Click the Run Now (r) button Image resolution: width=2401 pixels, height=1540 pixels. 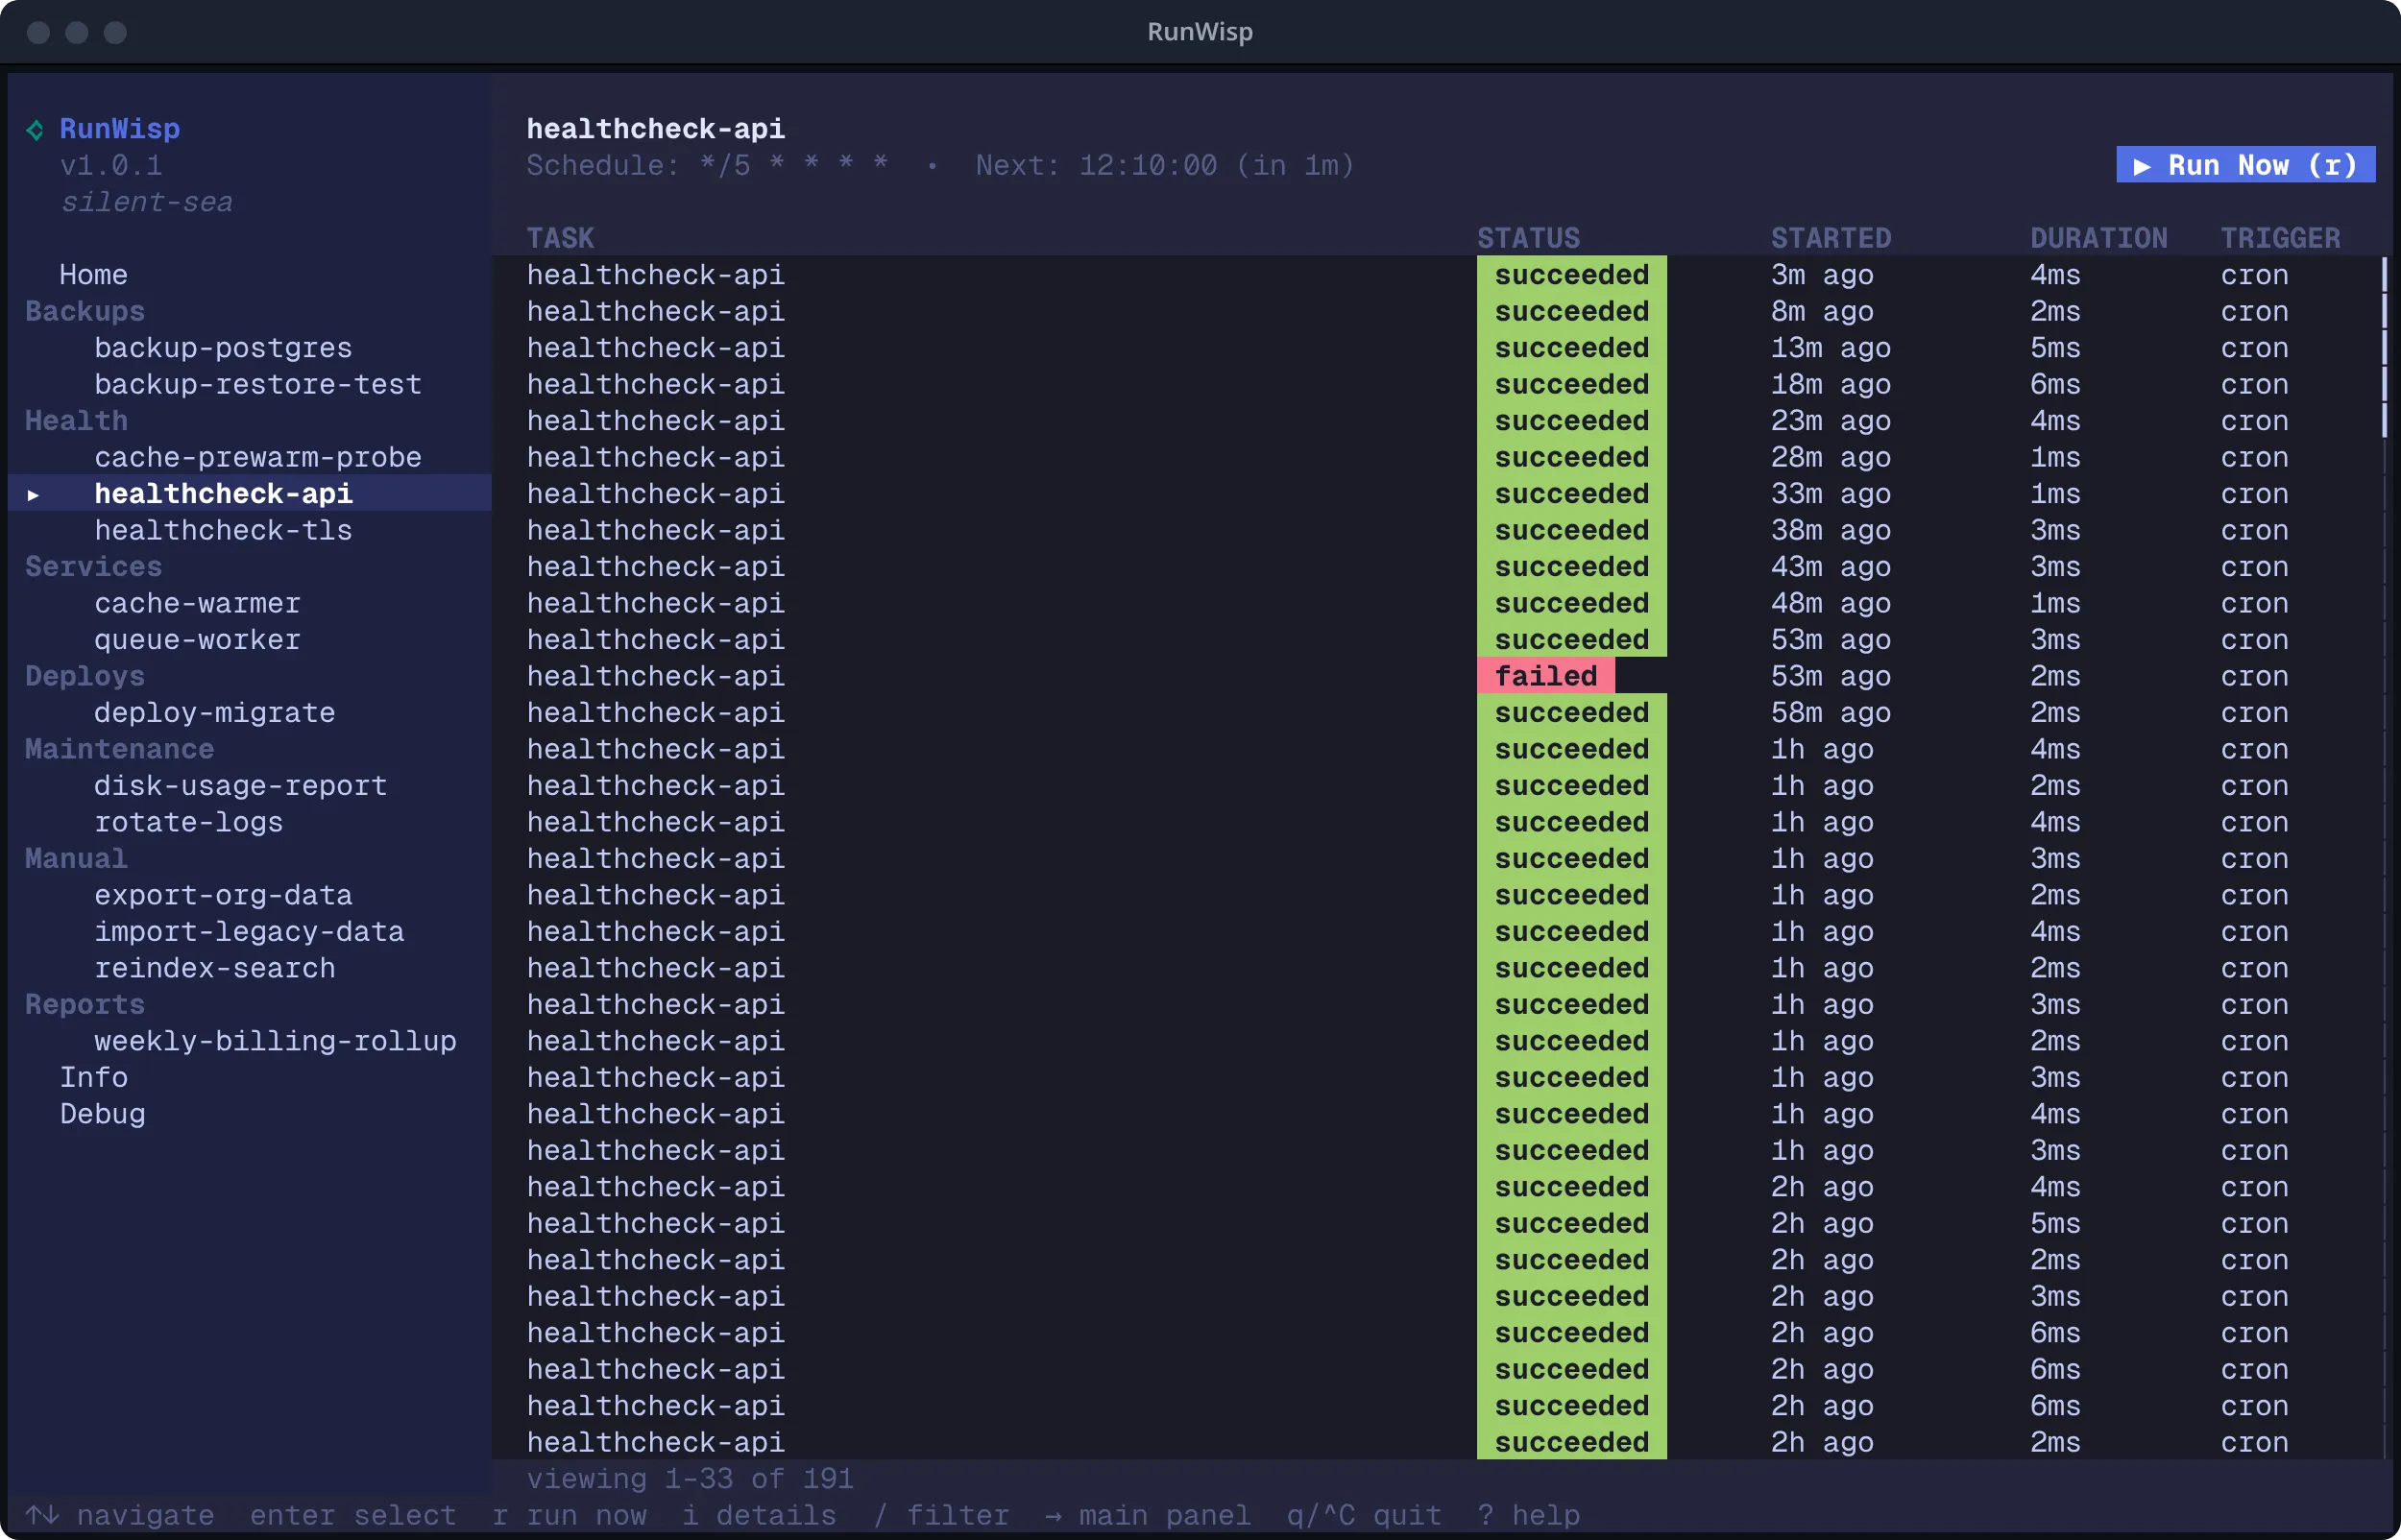2245,165
